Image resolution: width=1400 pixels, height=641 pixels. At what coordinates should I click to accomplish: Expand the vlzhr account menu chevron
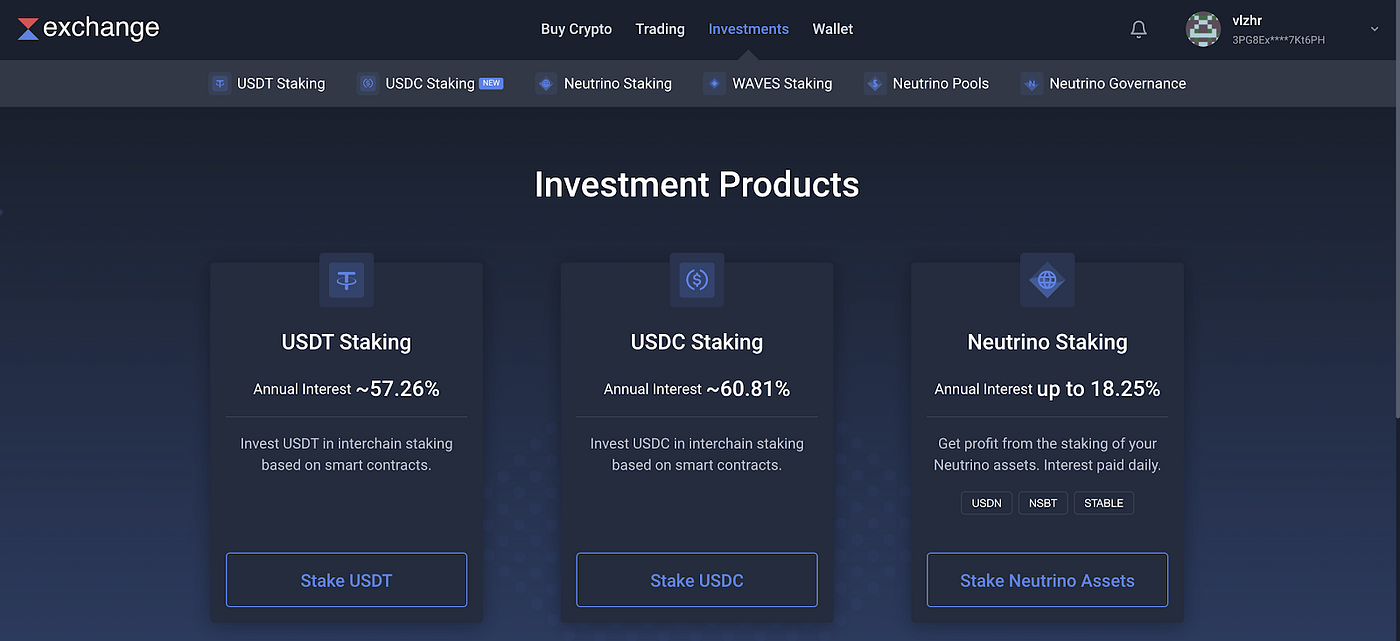(1374, 29)
